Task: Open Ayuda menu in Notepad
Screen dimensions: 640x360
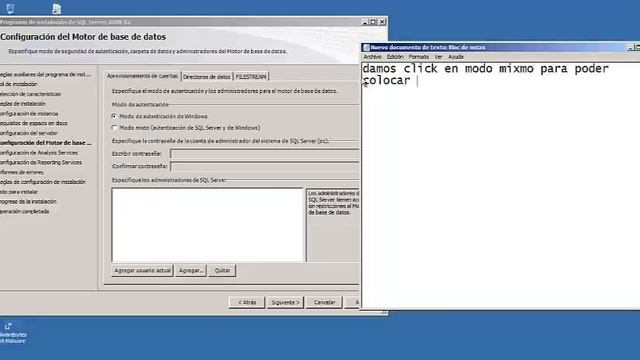Action: [x=456, y=57]
